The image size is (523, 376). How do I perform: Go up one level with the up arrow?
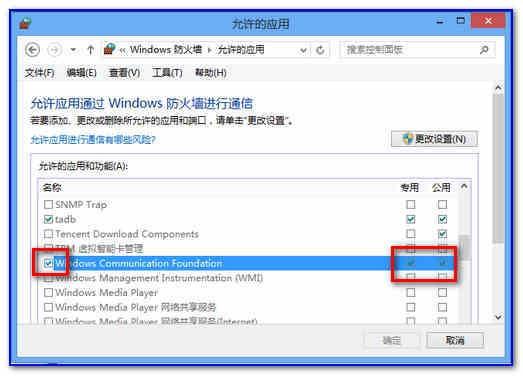(x=90, y=50)
